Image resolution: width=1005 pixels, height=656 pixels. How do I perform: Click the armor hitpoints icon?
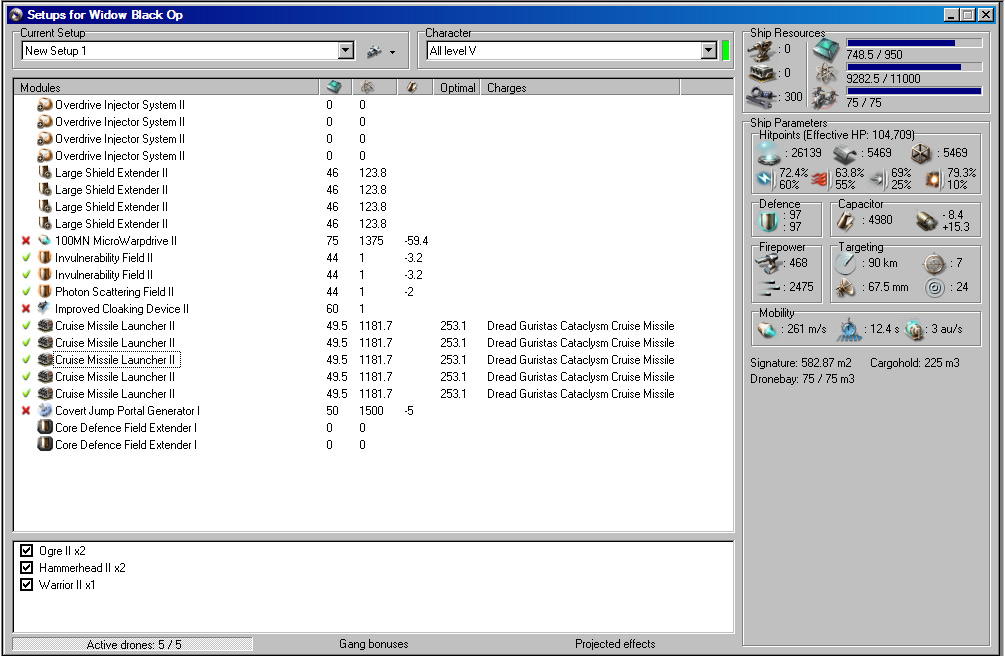[845, 154]
